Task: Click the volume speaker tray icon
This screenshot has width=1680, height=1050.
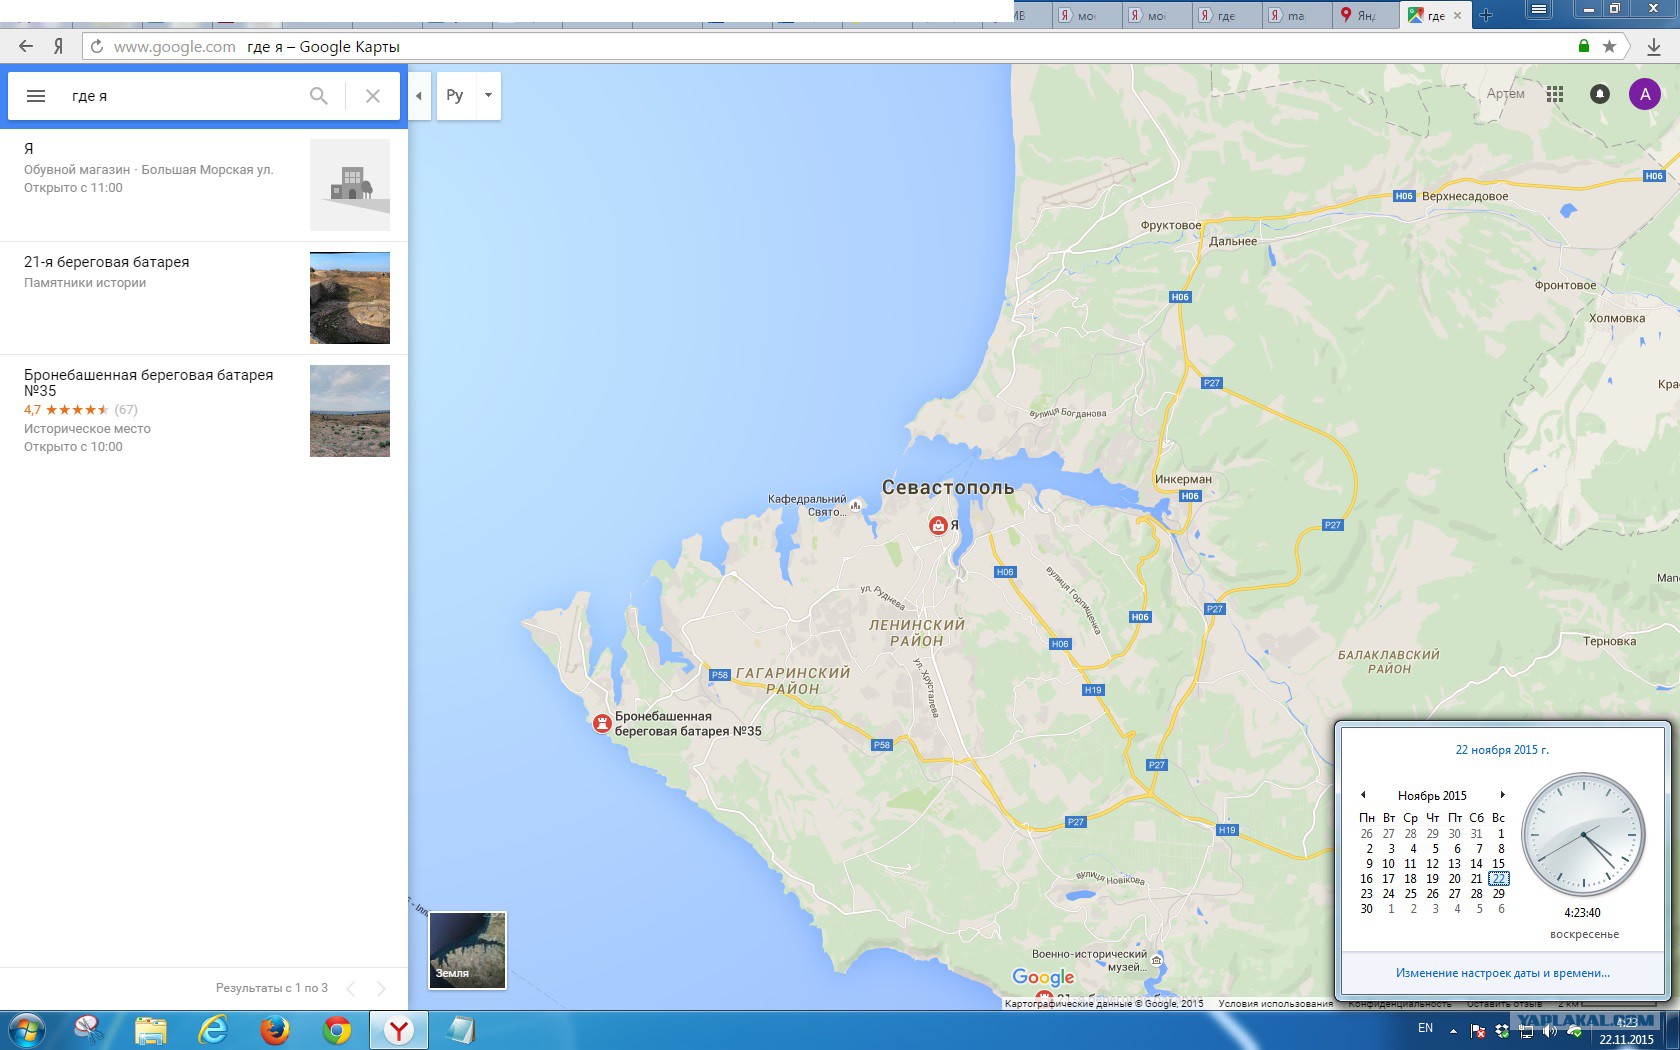Action: [1551, 1031]
